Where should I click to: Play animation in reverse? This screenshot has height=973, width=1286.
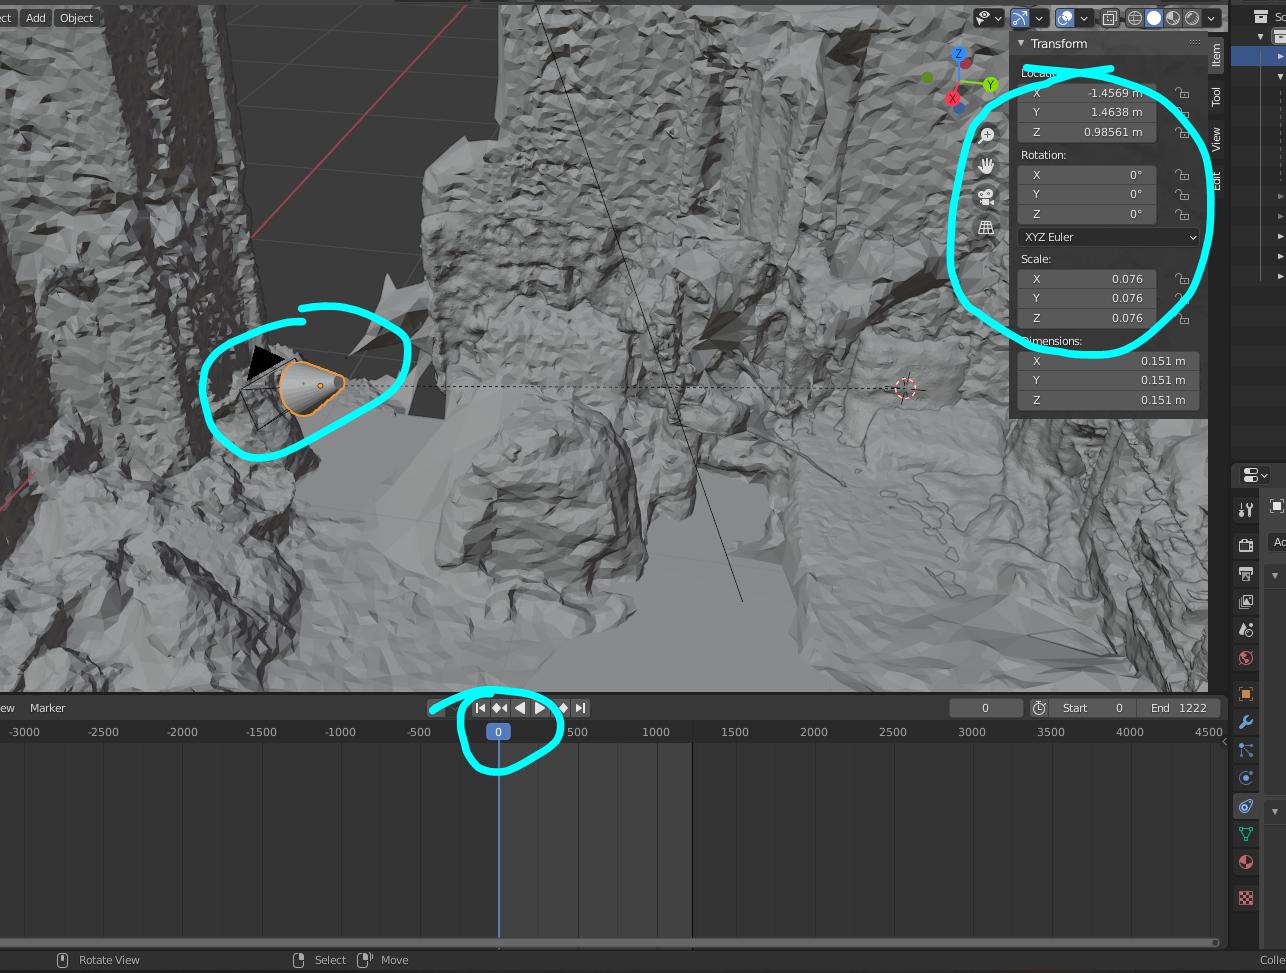pos(520,708)
